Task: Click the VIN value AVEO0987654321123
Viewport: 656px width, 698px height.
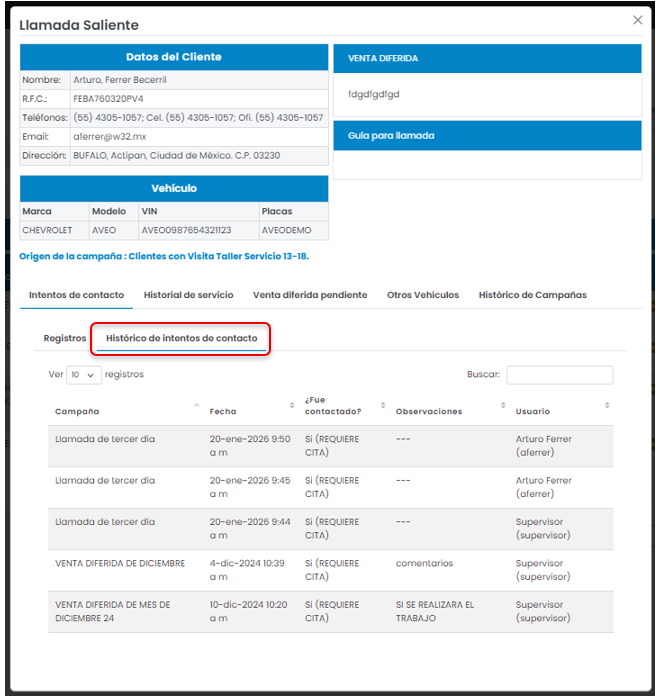Action: coord(186,230)
